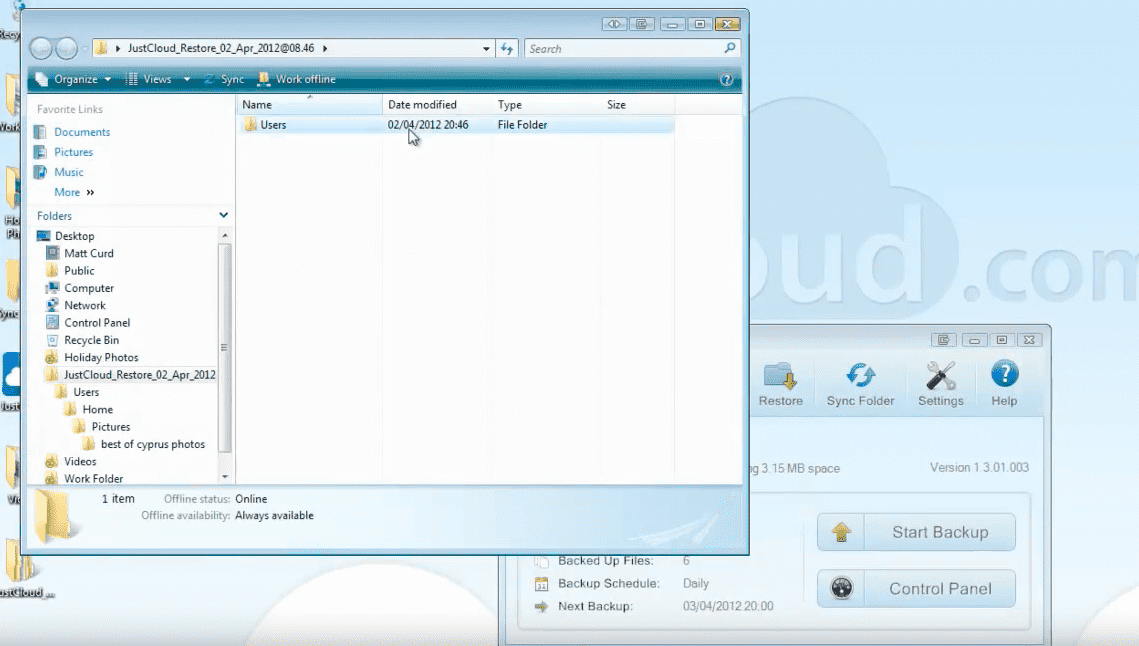Click the refresh button beside address bar
Viewport: 1139px width, 646px height.
507,48
